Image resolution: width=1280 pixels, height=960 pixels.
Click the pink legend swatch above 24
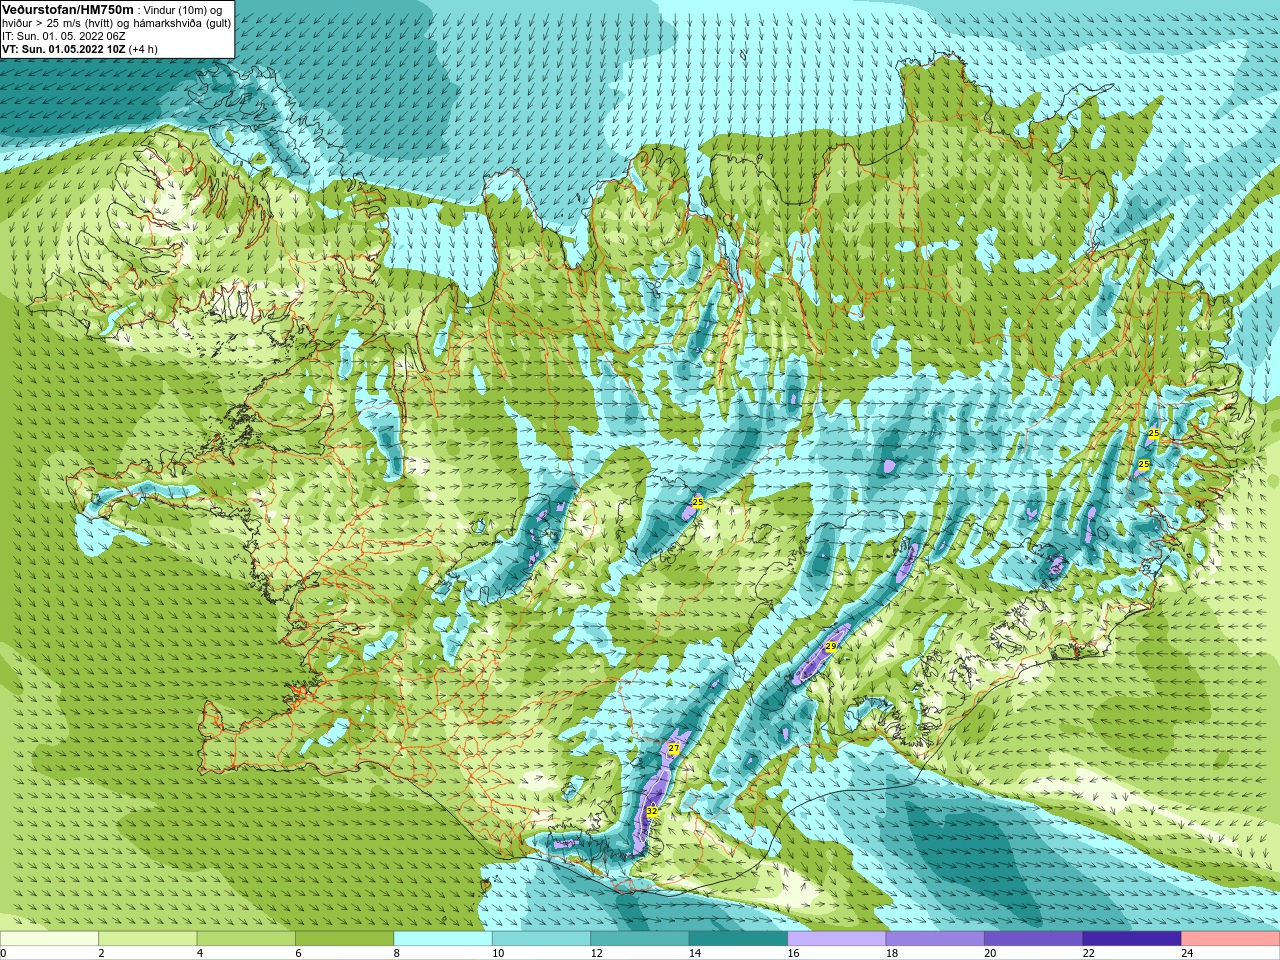pyautogui.click(x=1231, y=938)
